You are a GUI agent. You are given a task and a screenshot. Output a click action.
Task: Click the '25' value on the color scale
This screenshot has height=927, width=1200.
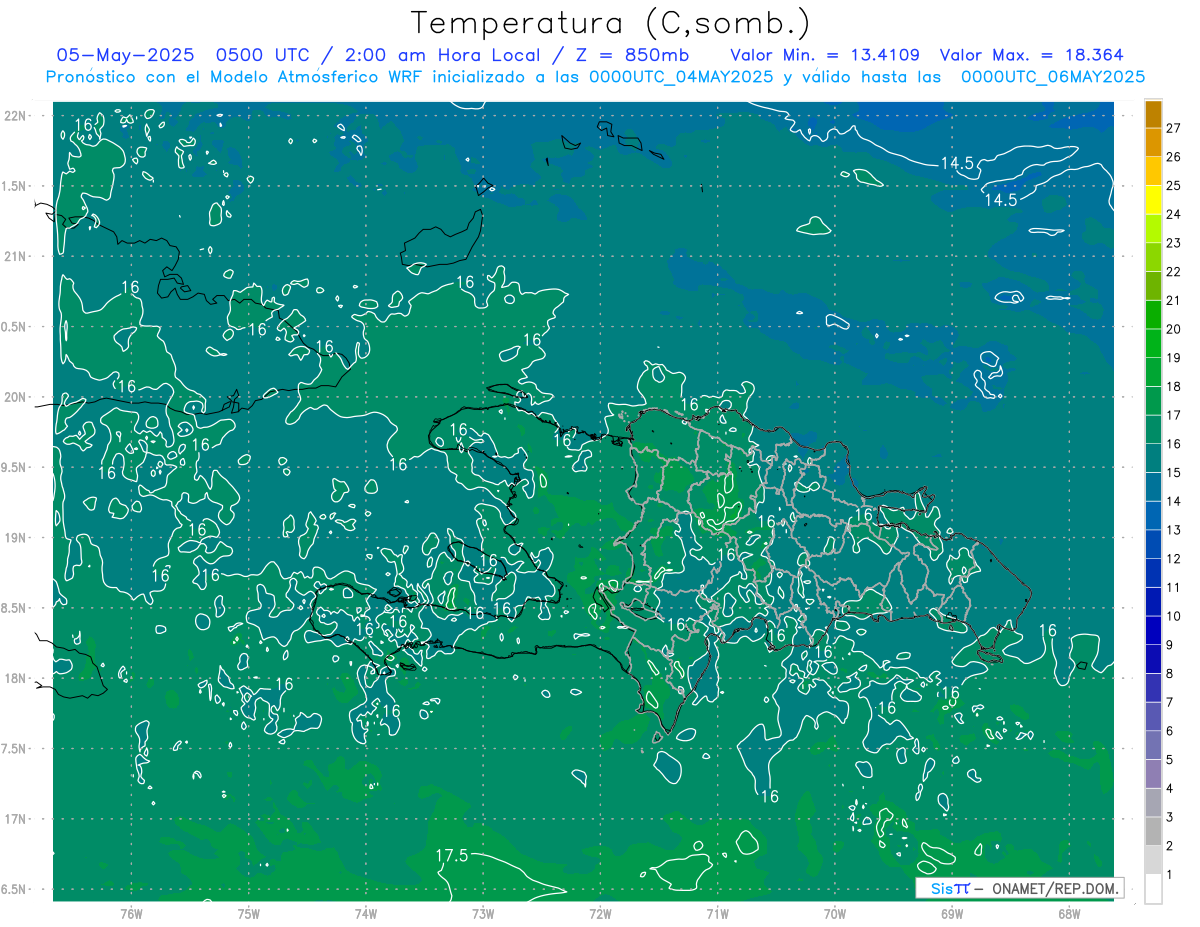[1174, 185]
